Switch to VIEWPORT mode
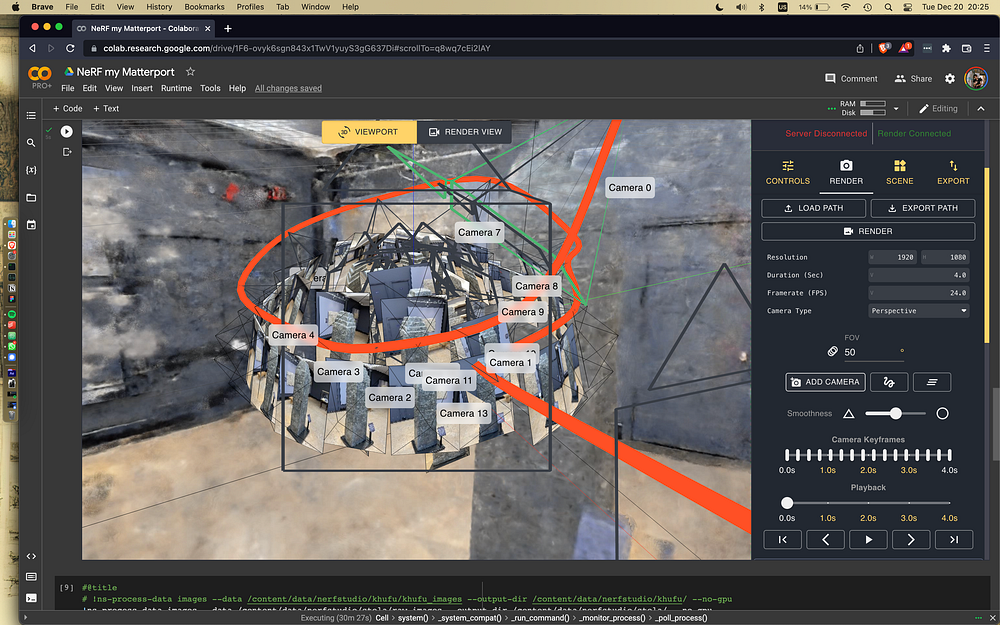The width and height of the screenshot is (1000, 625). [369, 132]
